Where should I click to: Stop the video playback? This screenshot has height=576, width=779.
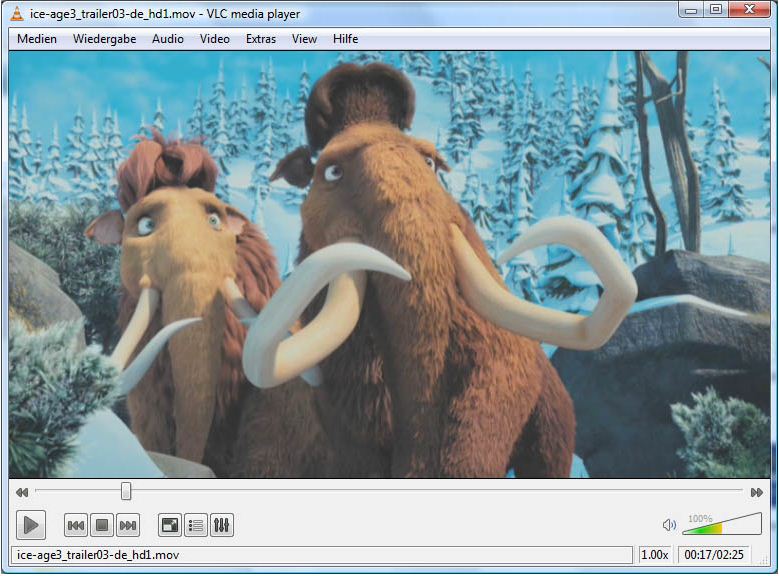pos(102,525)
